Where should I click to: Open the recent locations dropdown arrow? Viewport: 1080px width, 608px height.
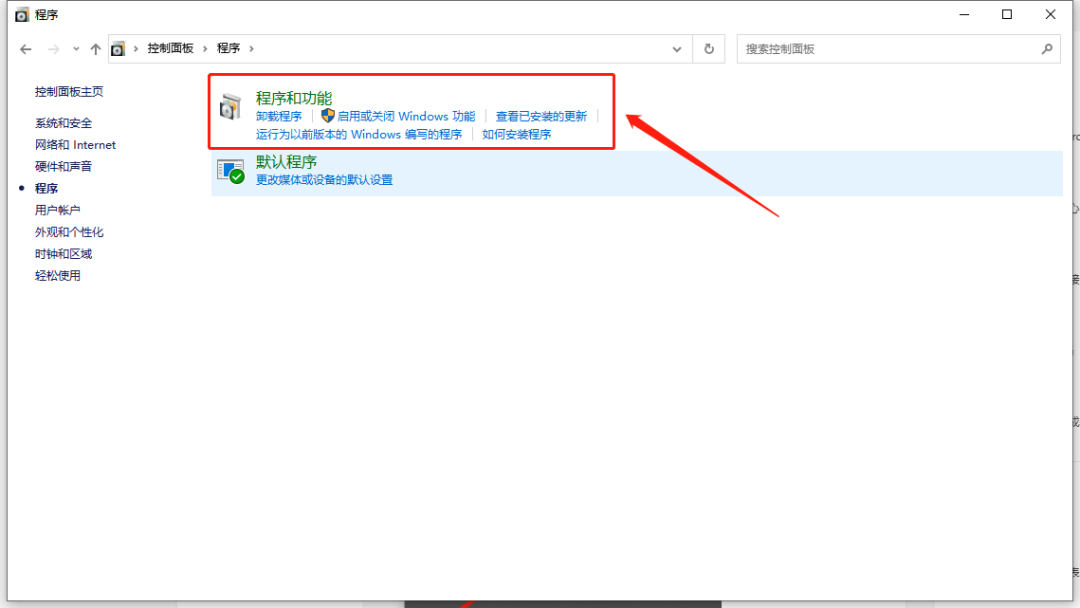76,49
